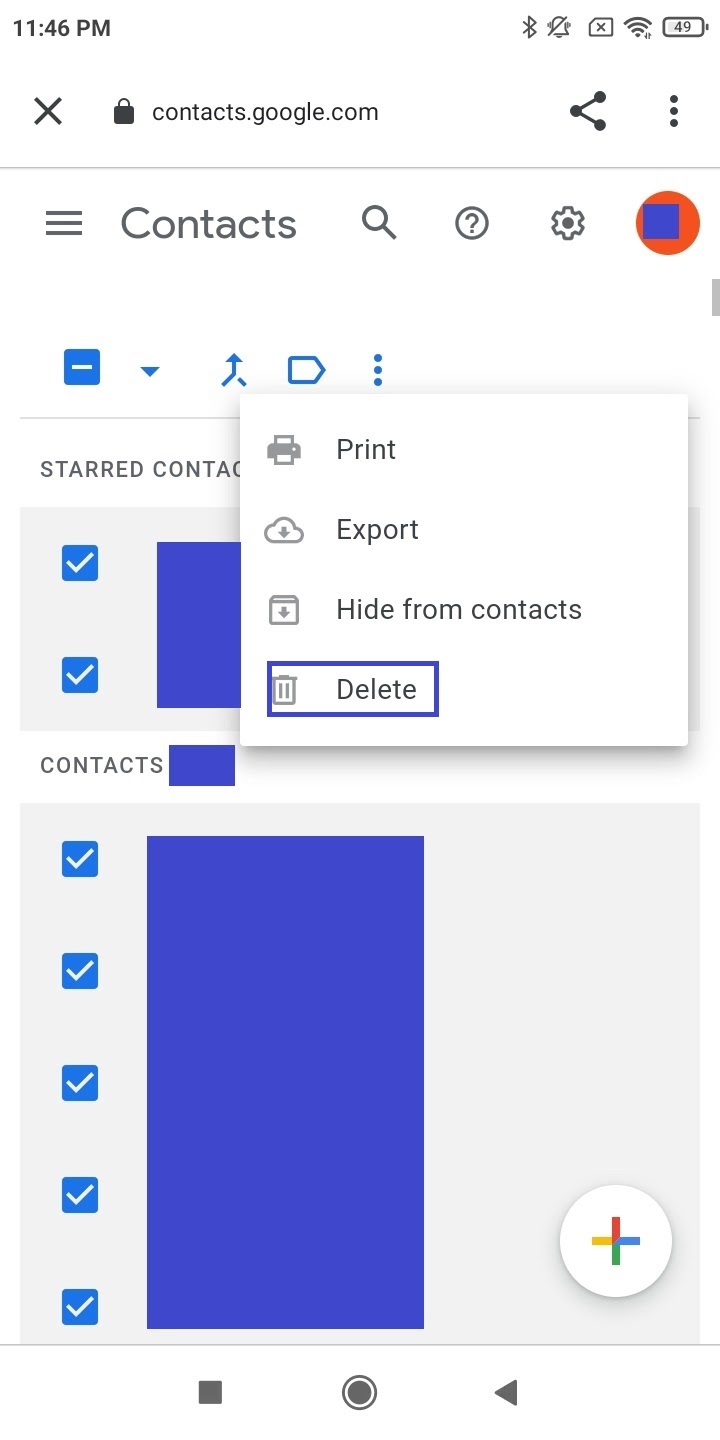Uncheck the first starred contact checkbox

point(80,563)
